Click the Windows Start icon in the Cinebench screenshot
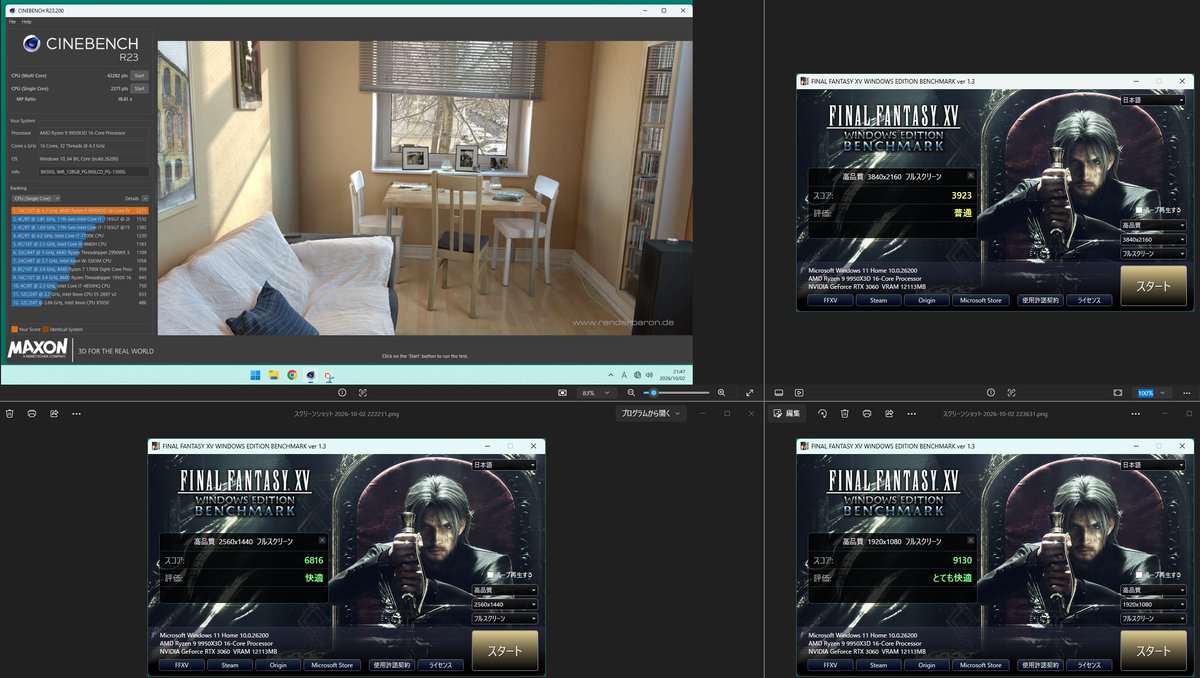 pos(256,375)
